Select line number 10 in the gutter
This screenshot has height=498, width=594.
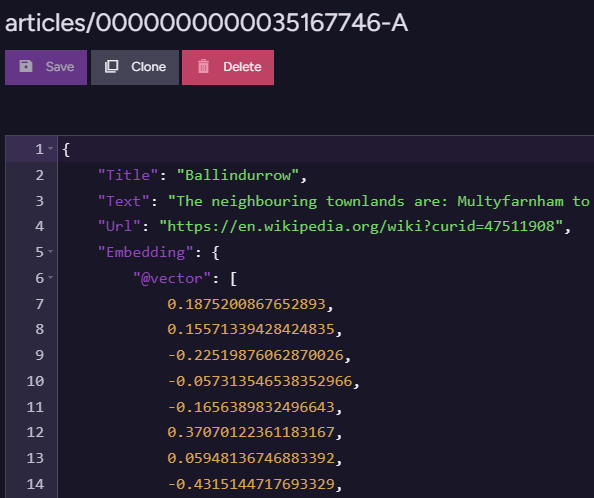pyautogui.click(x=35, y=381)
